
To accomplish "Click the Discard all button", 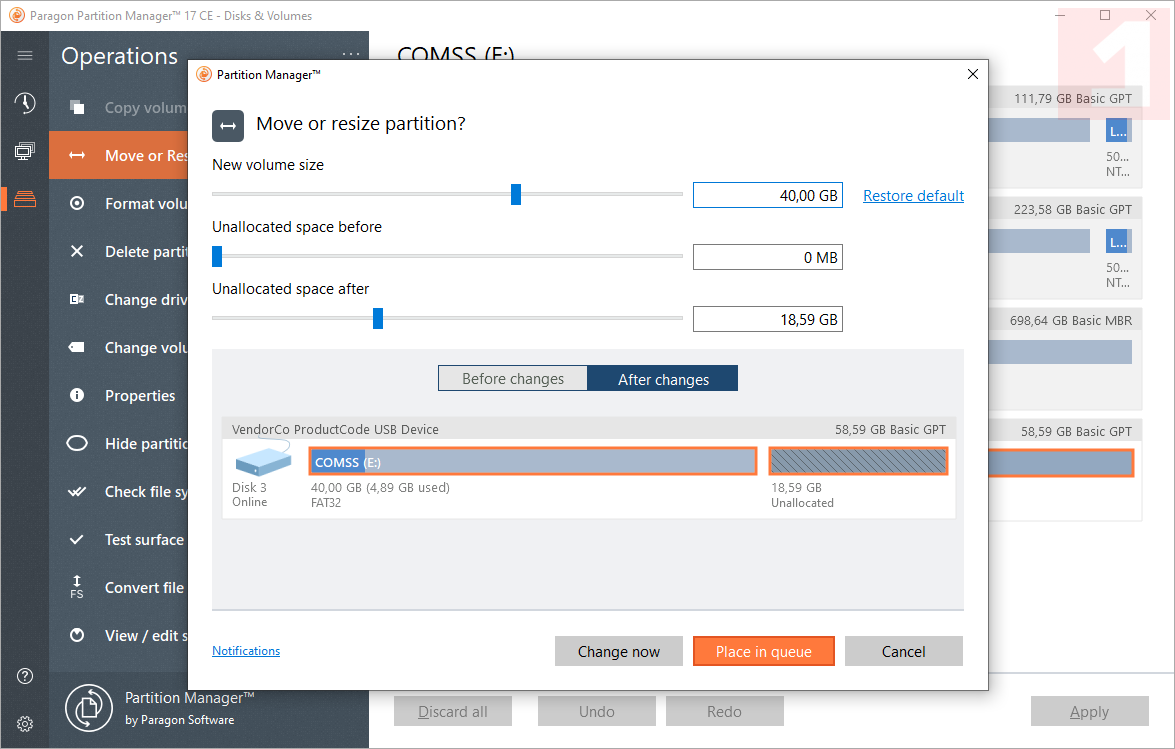I will click(x=453, y=712).
